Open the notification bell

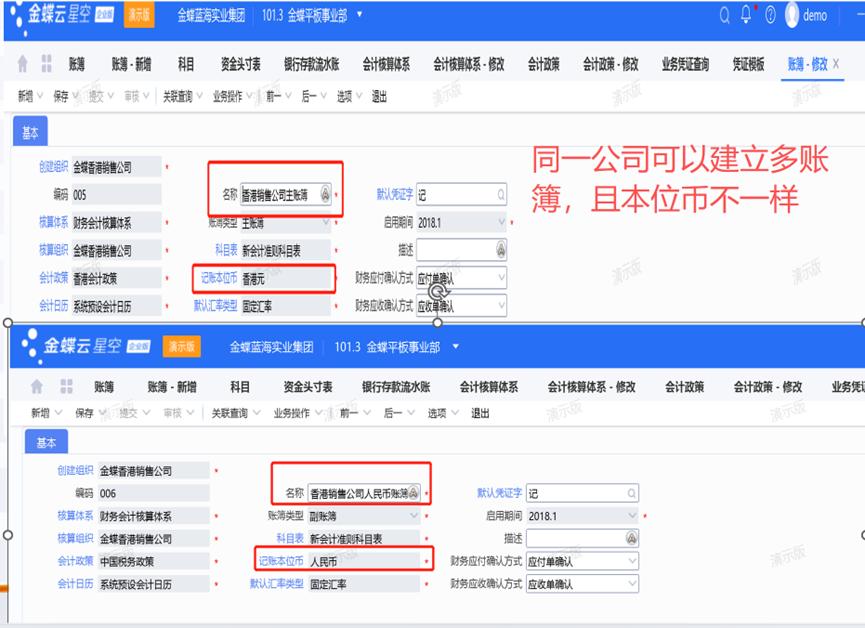(x=746, y=14)
